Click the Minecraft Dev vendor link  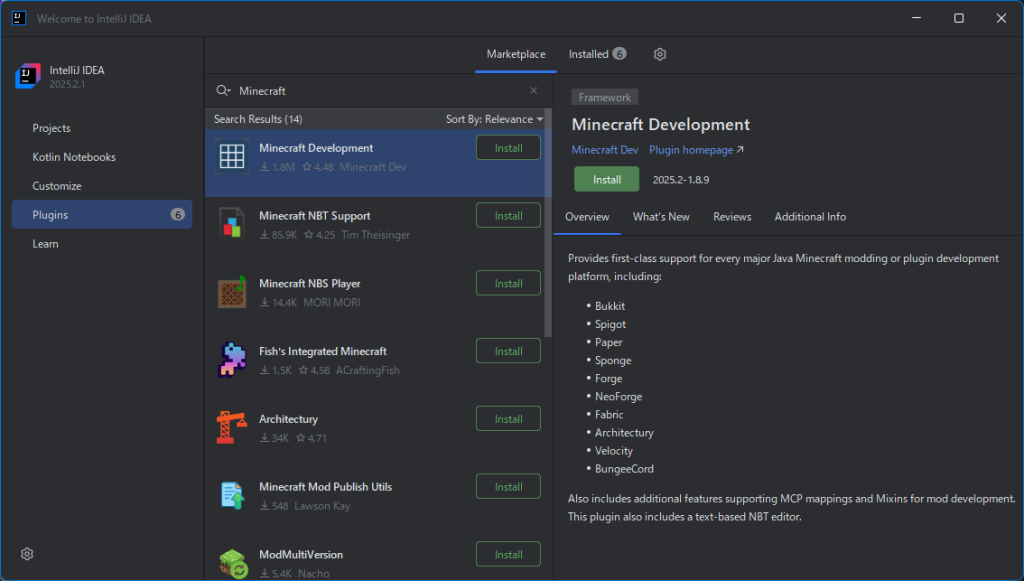pos(604,150)
